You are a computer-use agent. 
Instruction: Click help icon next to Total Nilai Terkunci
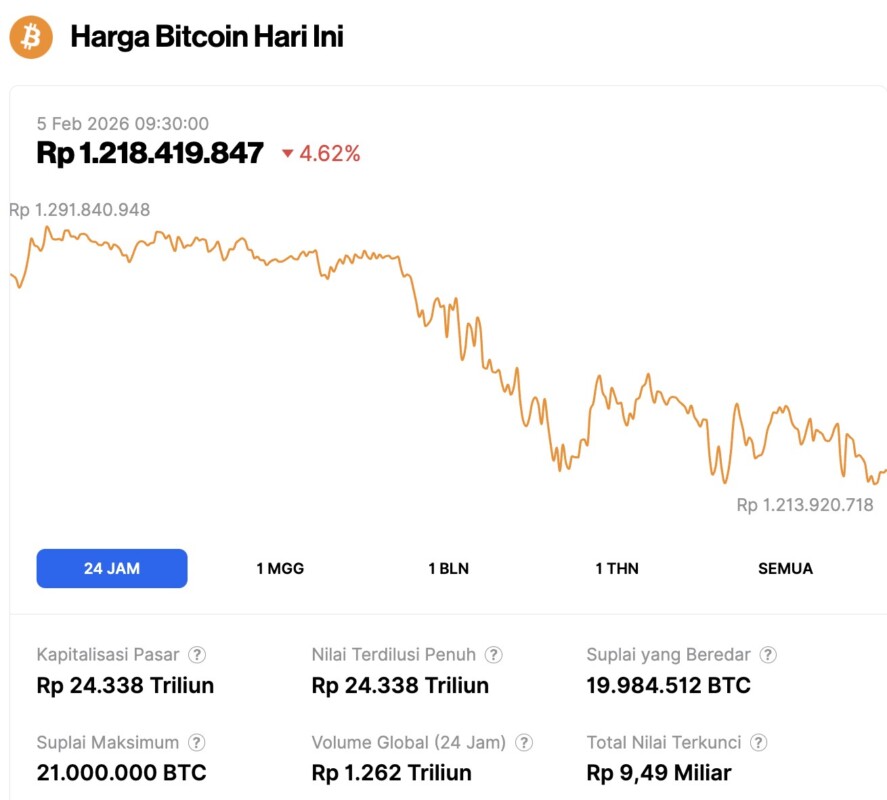pos(759,743)
